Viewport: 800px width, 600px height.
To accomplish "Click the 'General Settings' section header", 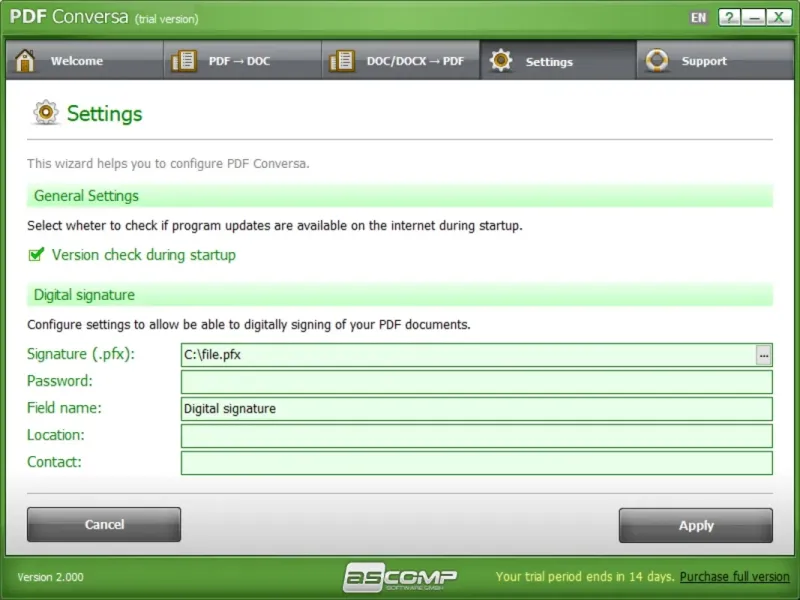I will 400,196.
